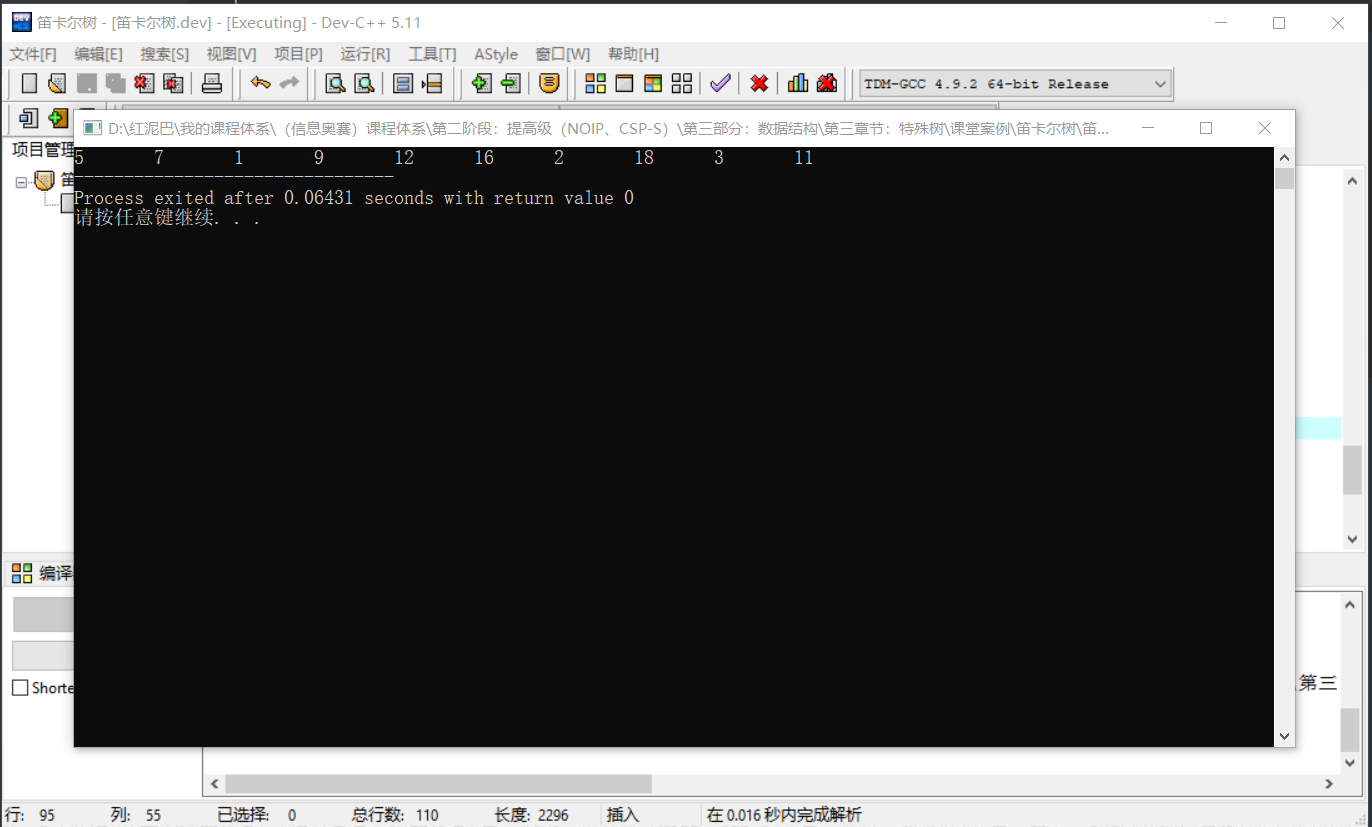
Task: Click the Syntax Check checkmark icon
Action: pyautogui.click(x=720, y=84)
